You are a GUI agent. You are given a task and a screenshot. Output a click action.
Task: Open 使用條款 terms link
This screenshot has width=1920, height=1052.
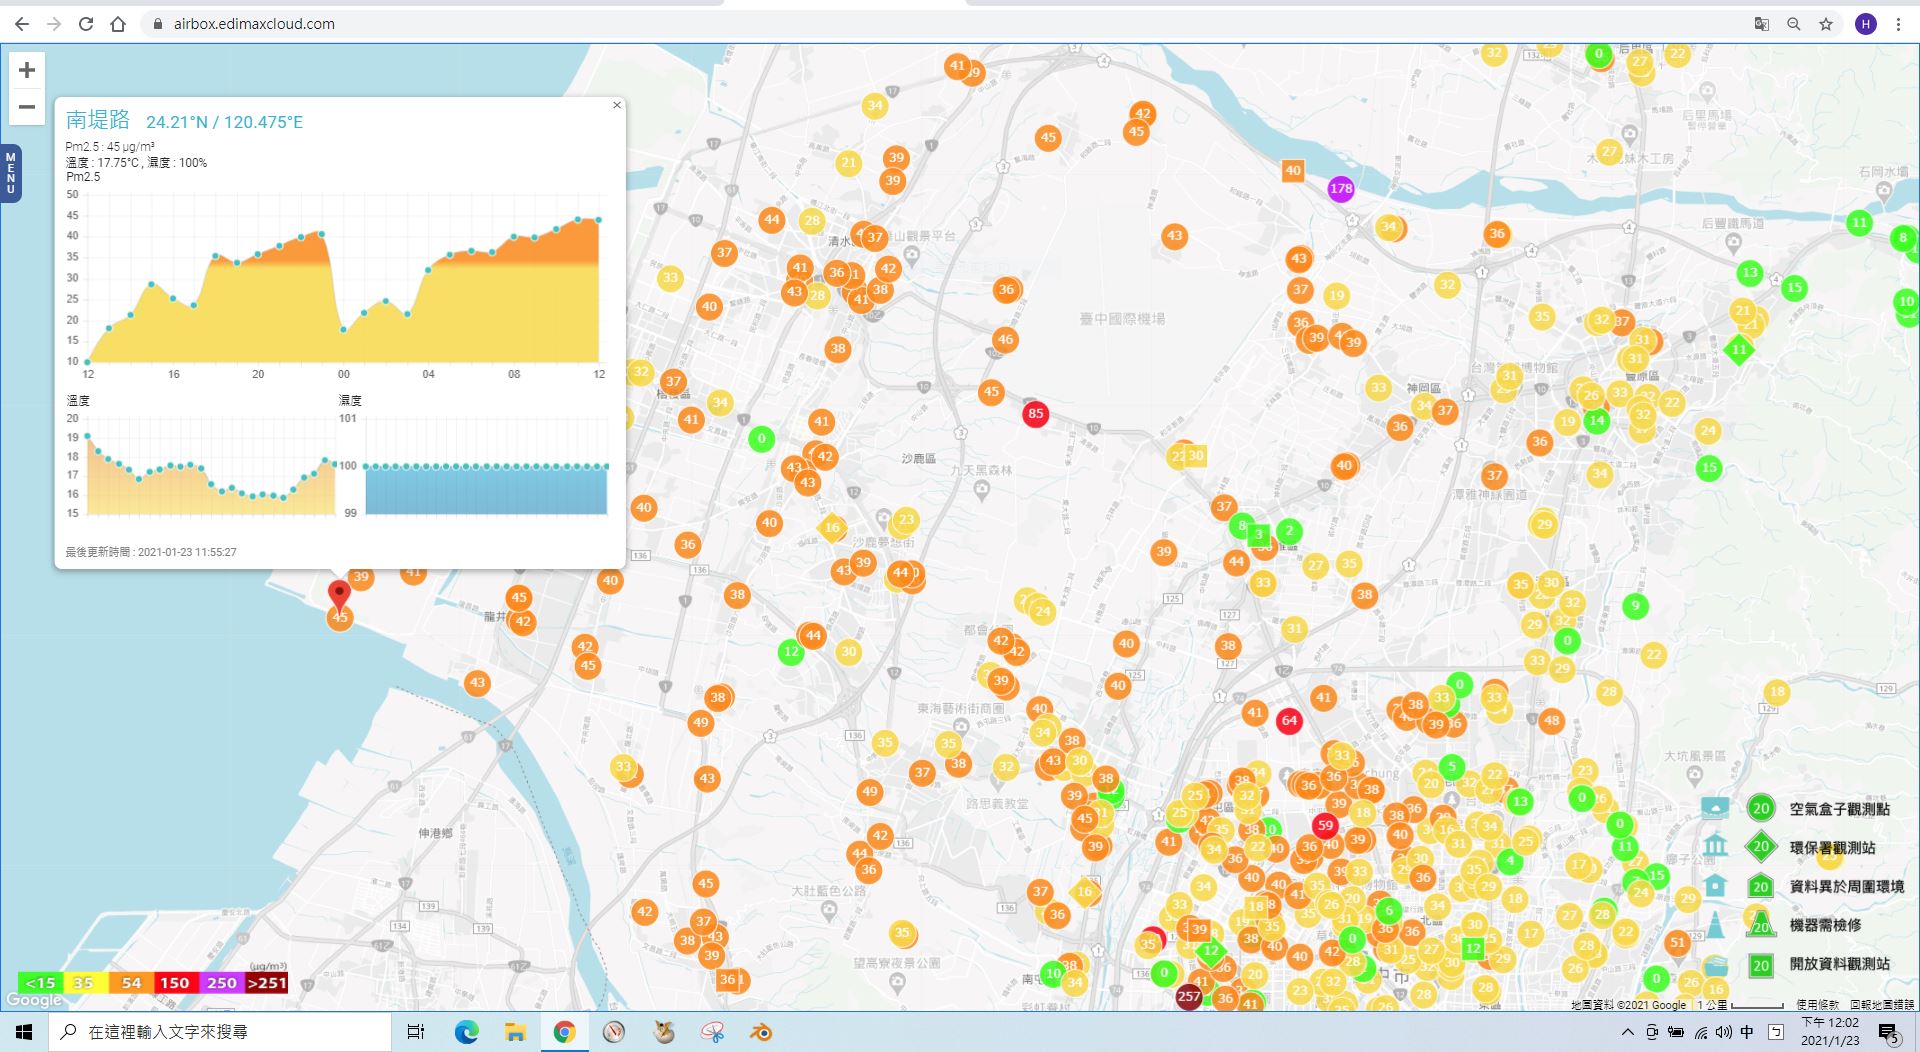point(1817,1005)
